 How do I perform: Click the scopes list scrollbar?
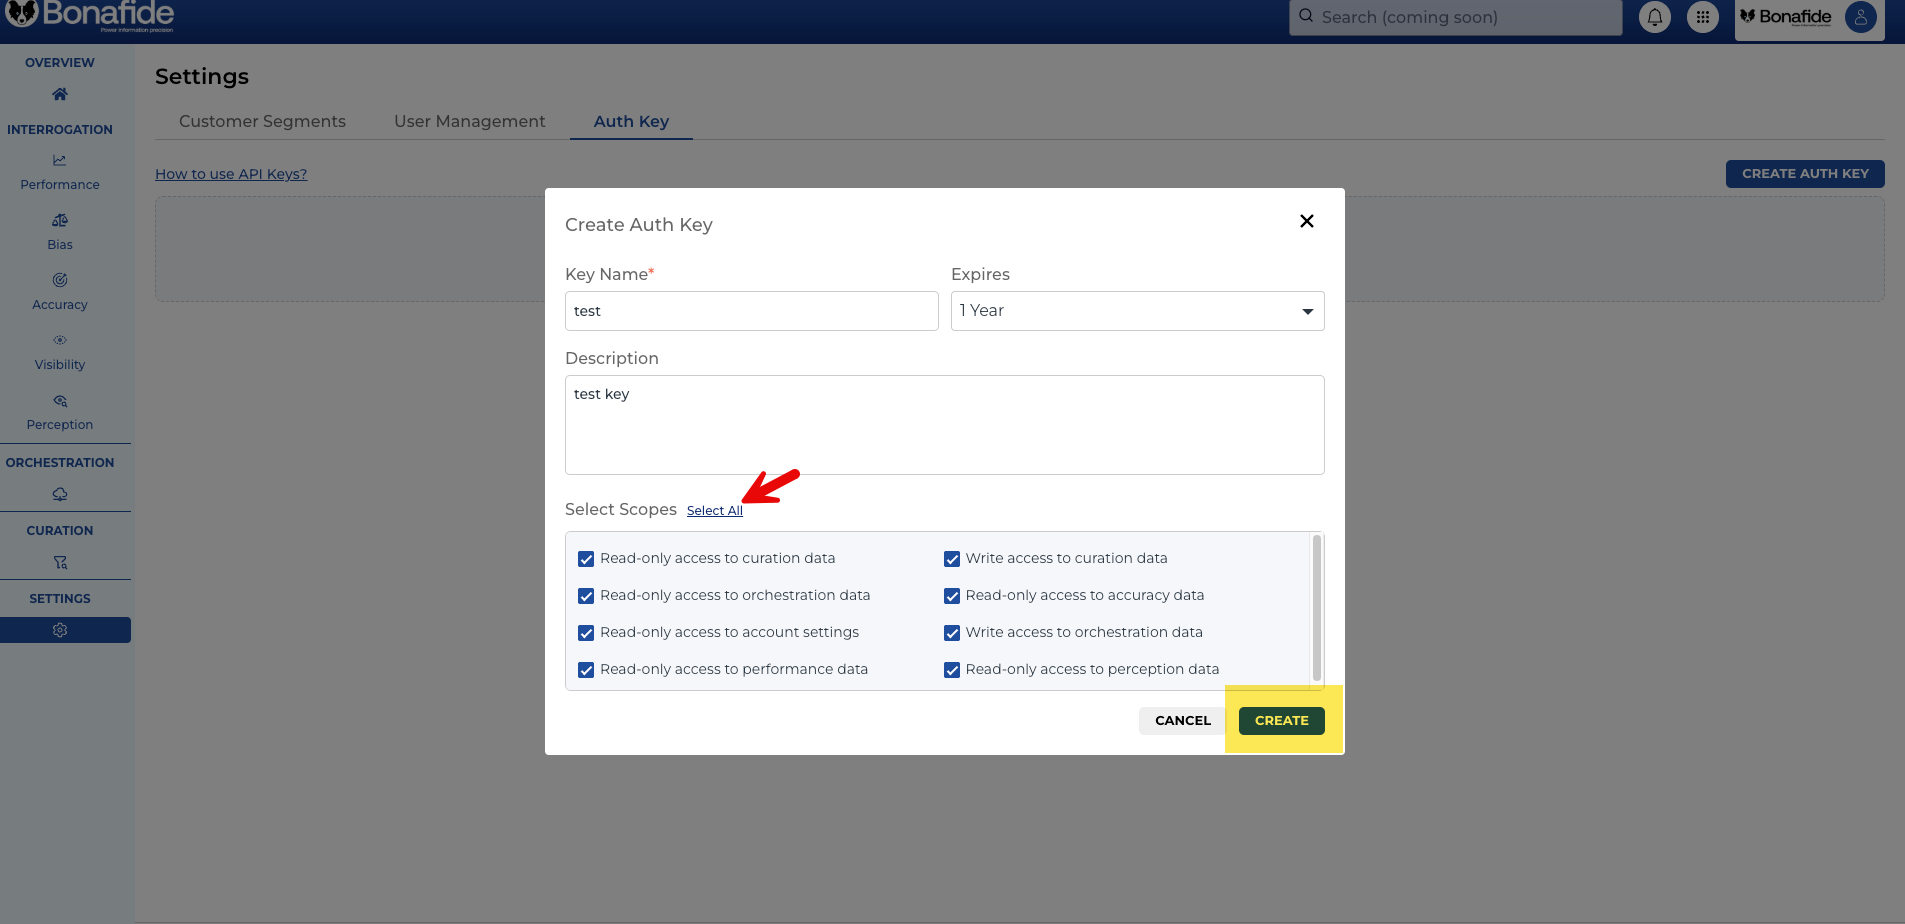[x=1316, y=608]
